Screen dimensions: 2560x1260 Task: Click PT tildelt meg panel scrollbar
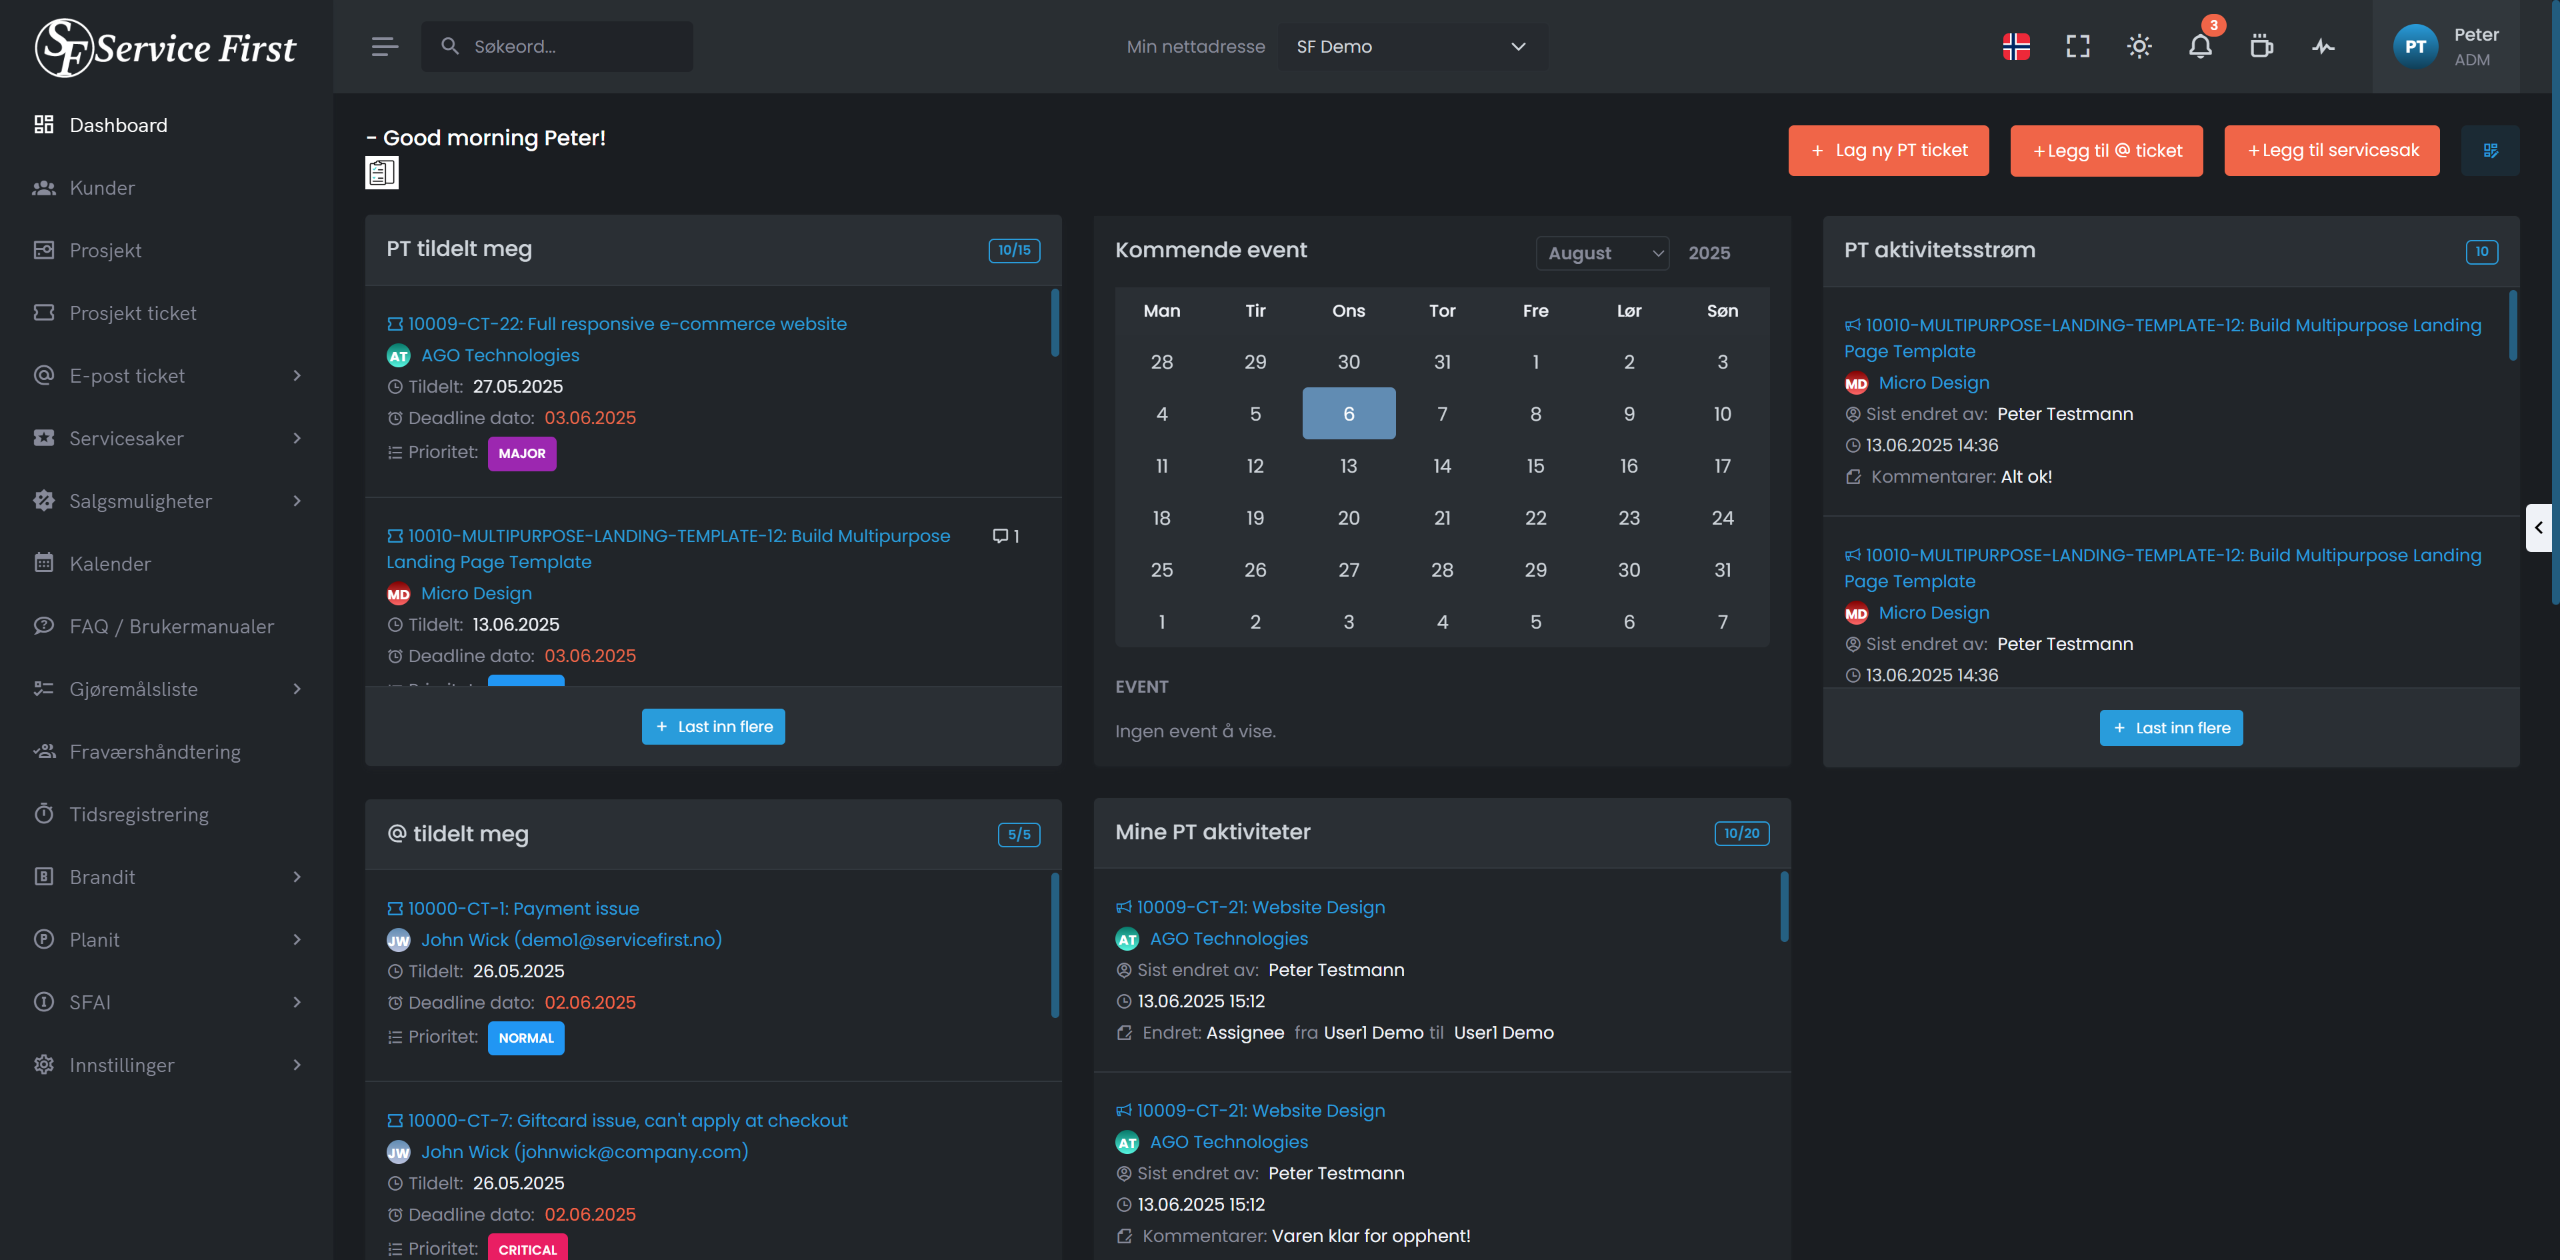coord(1054,322)
